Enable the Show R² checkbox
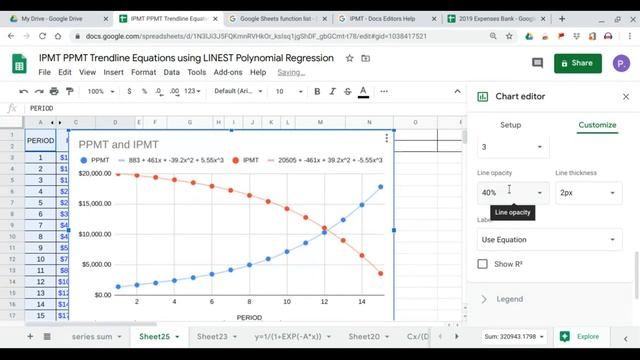 tap(482, 264)
